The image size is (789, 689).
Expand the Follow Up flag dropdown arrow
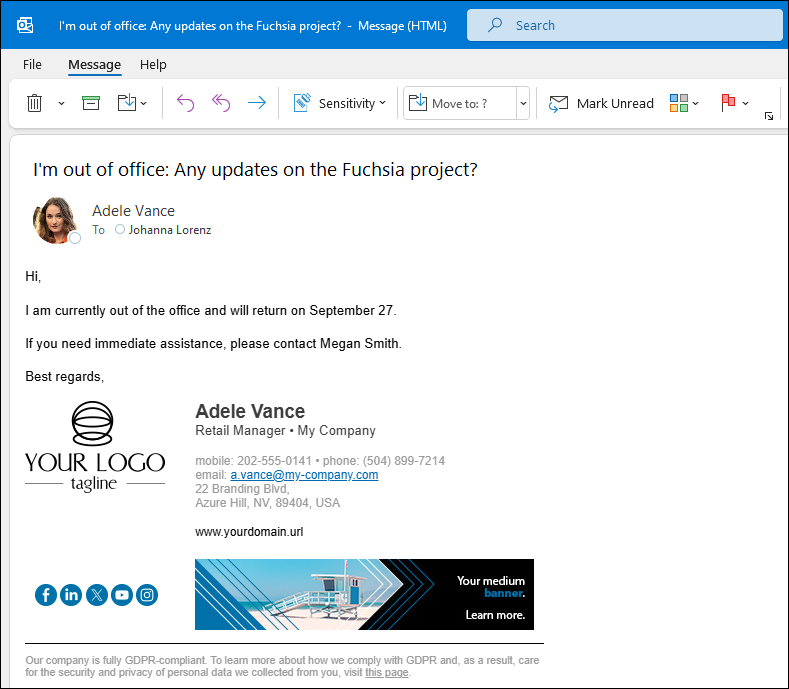[x=746, y=103]
